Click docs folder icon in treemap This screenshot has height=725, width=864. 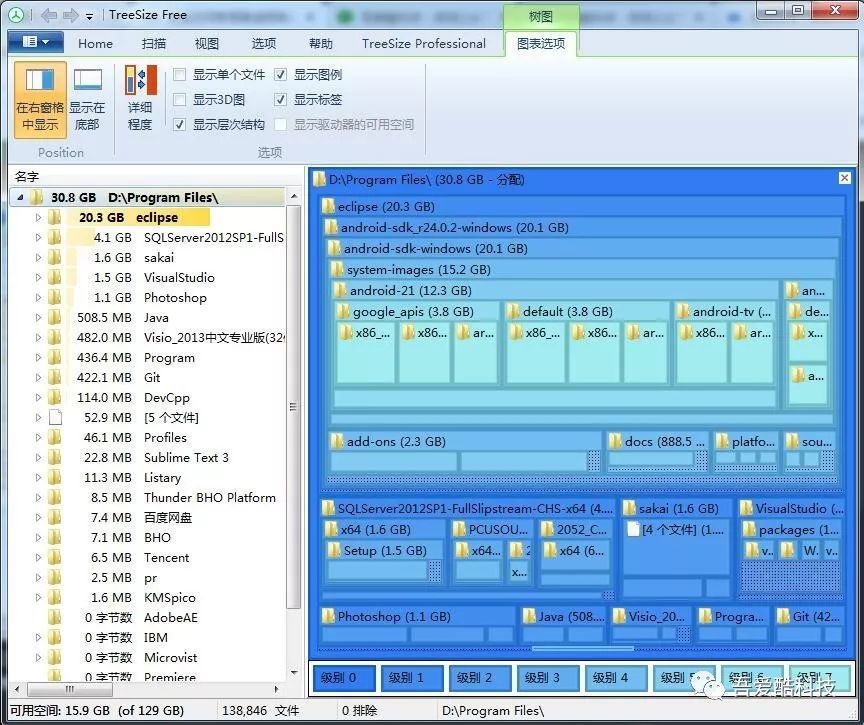pyautogui.click(x=615, y=441)
